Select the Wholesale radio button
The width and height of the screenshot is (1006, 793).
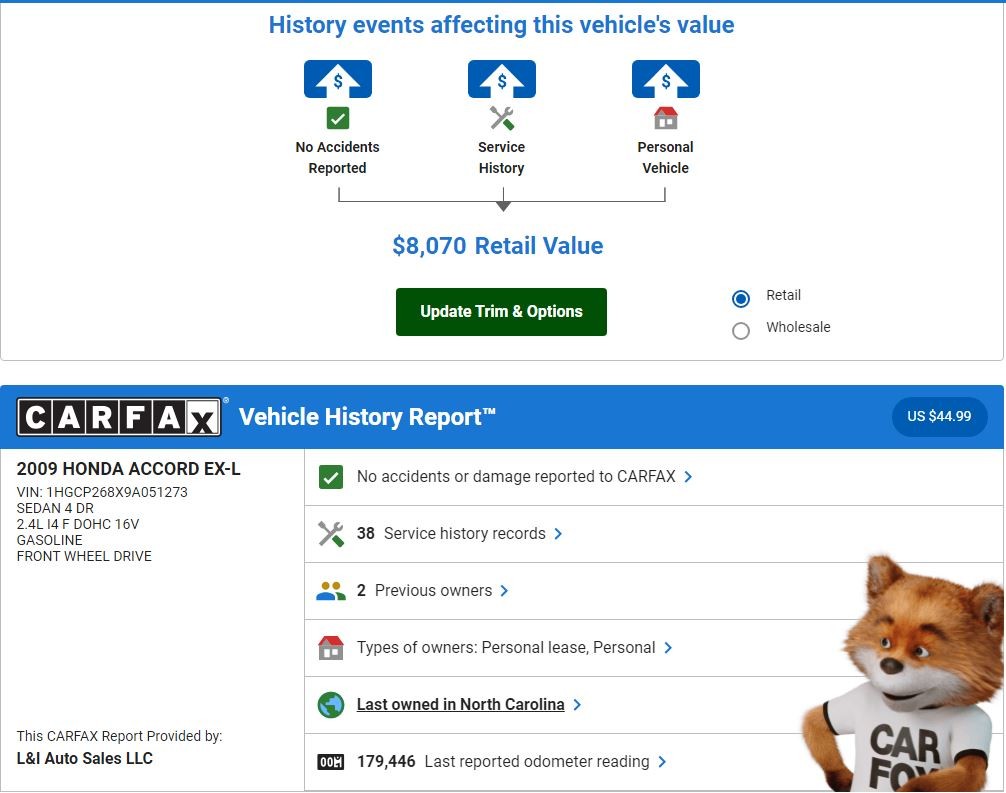point(740,330)
